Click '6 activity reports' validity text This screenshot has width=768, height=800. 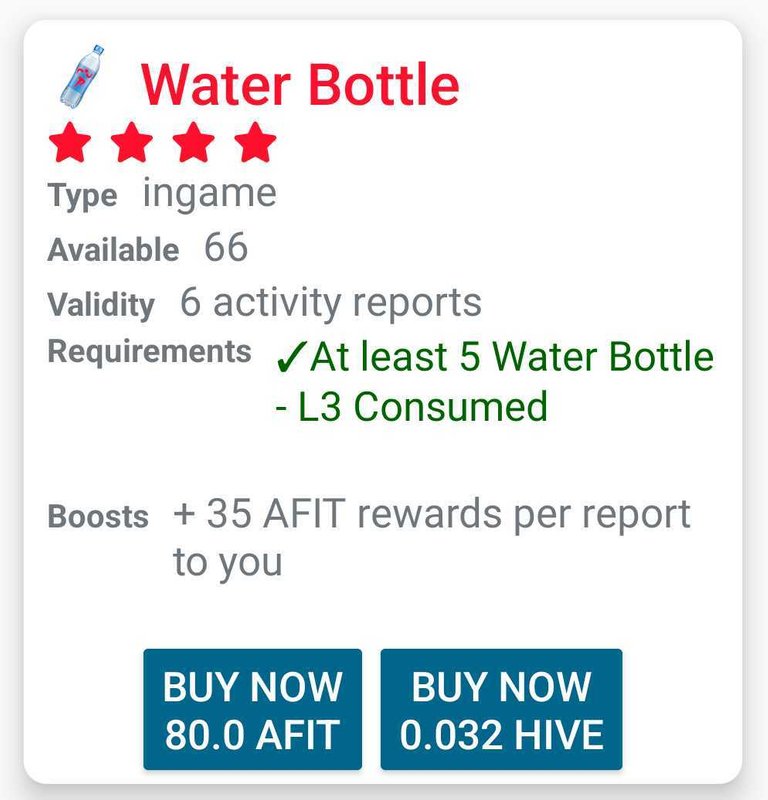tap(331, 302)
